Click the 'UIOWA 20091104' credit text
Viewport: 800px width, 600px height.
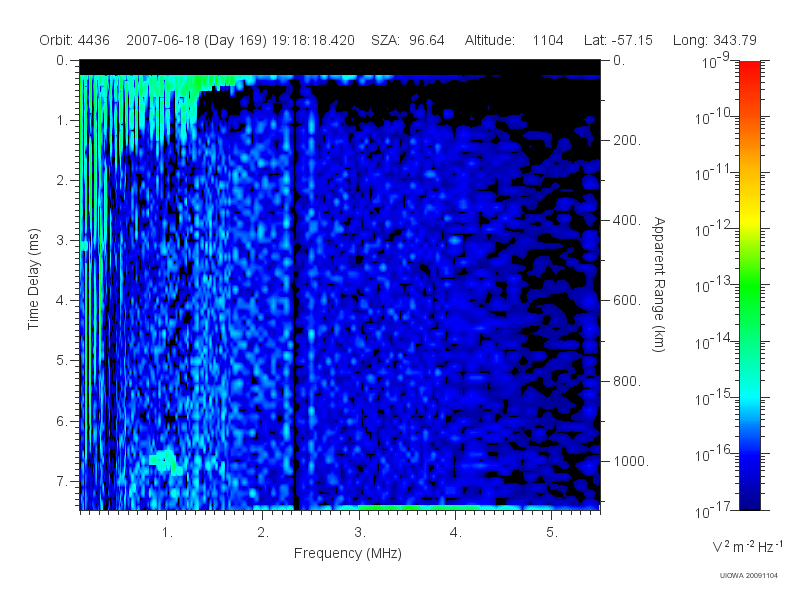[x=748, y=576]
